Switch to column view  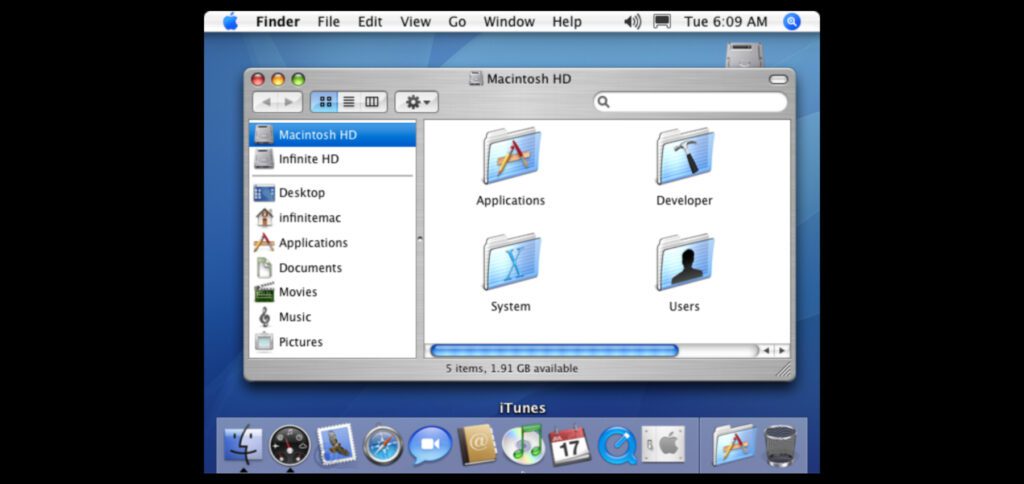point(372,102)
